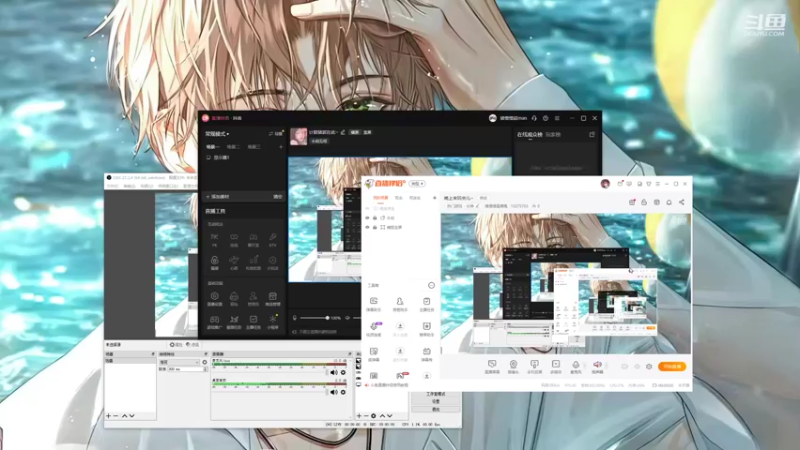
Task: Open the white toolbox tool with red badge
Action: (400, 376)
